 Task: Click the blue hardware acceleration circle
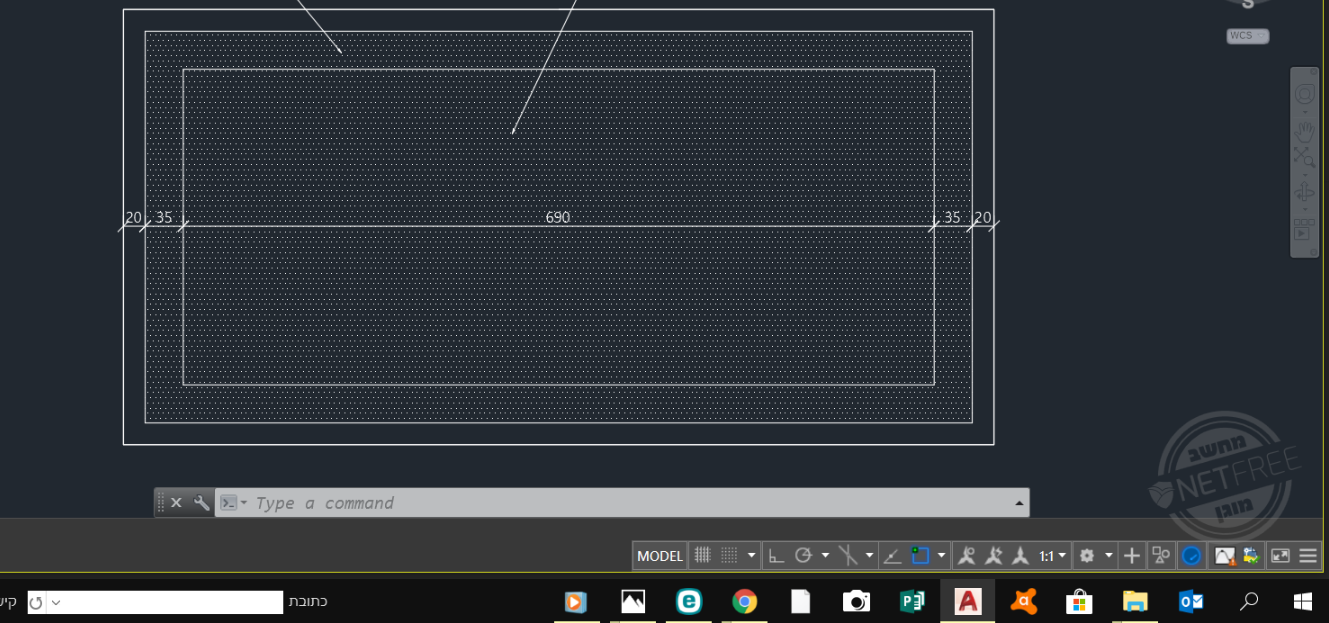pyautogui.click(x=1191, y=556)
